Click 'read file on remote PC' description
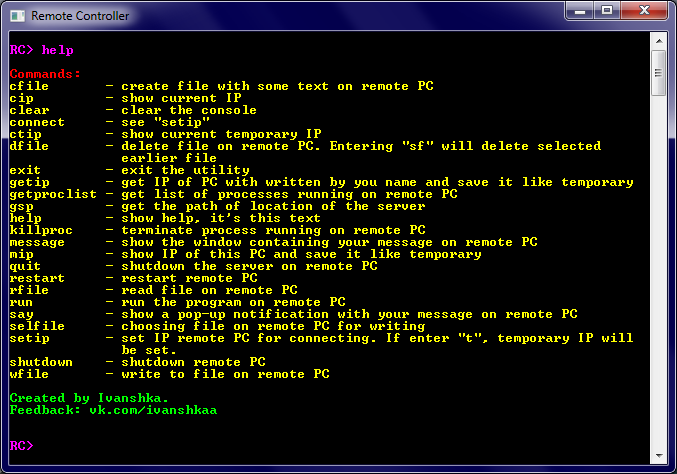677x474 pixels. [x=209, y=290]
